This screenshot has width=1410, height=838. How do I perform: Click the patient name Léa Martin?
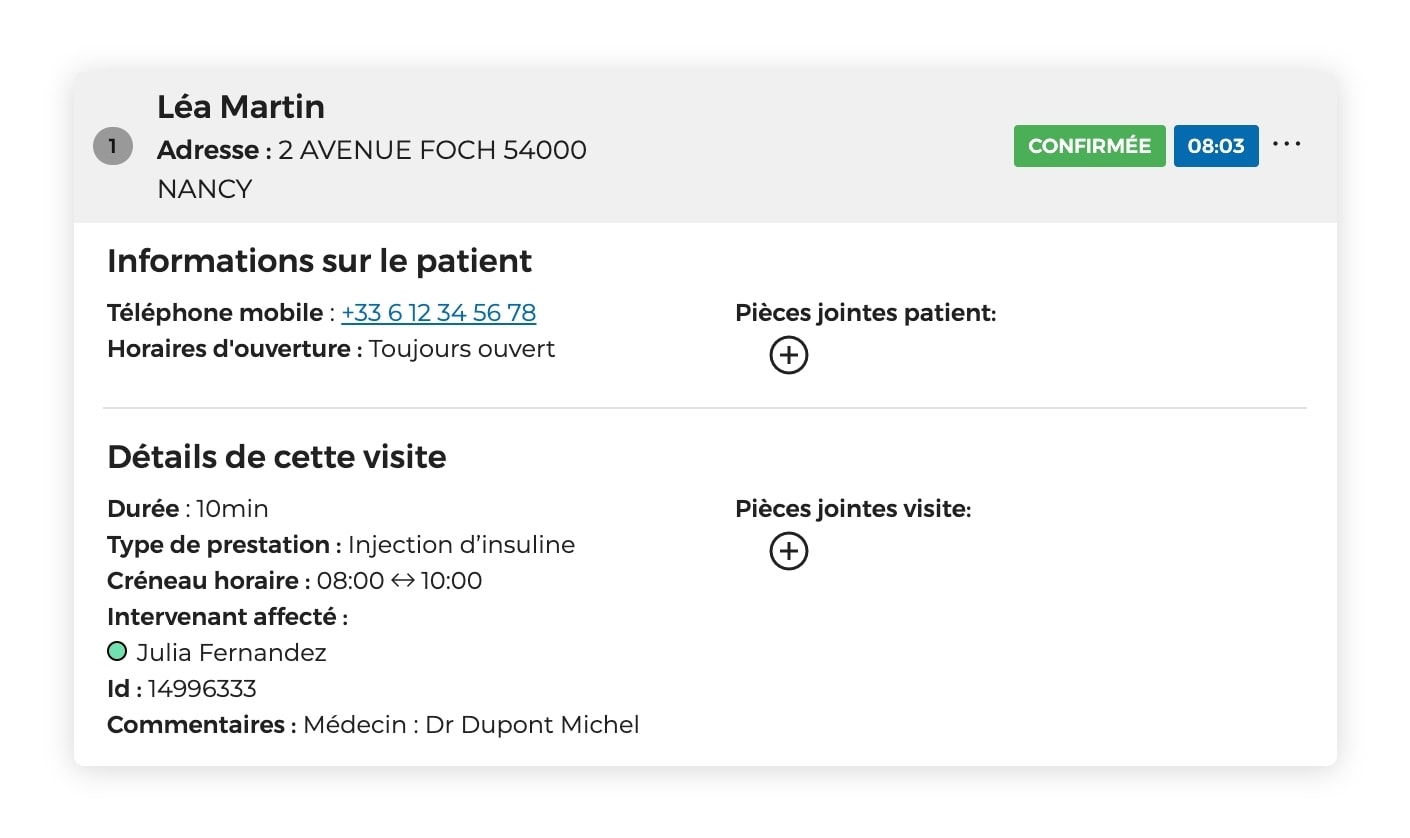240,107
